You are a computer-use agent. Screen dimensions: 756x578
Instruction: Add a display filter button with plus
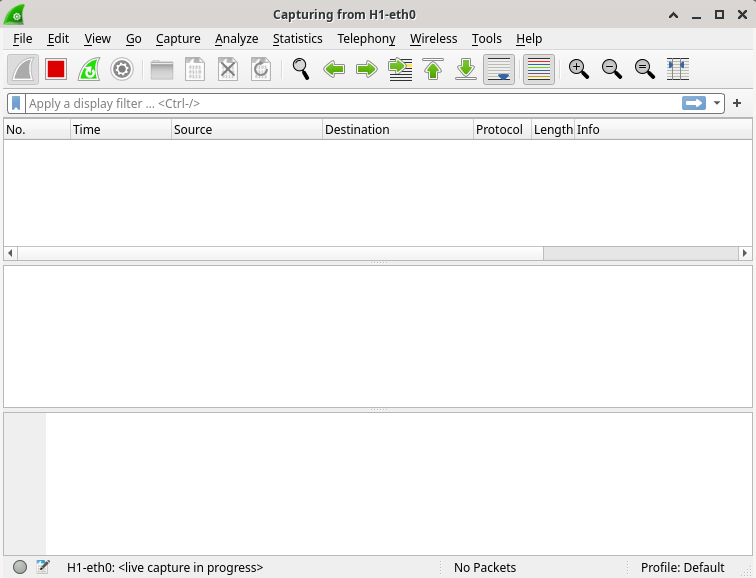(737, 103)
